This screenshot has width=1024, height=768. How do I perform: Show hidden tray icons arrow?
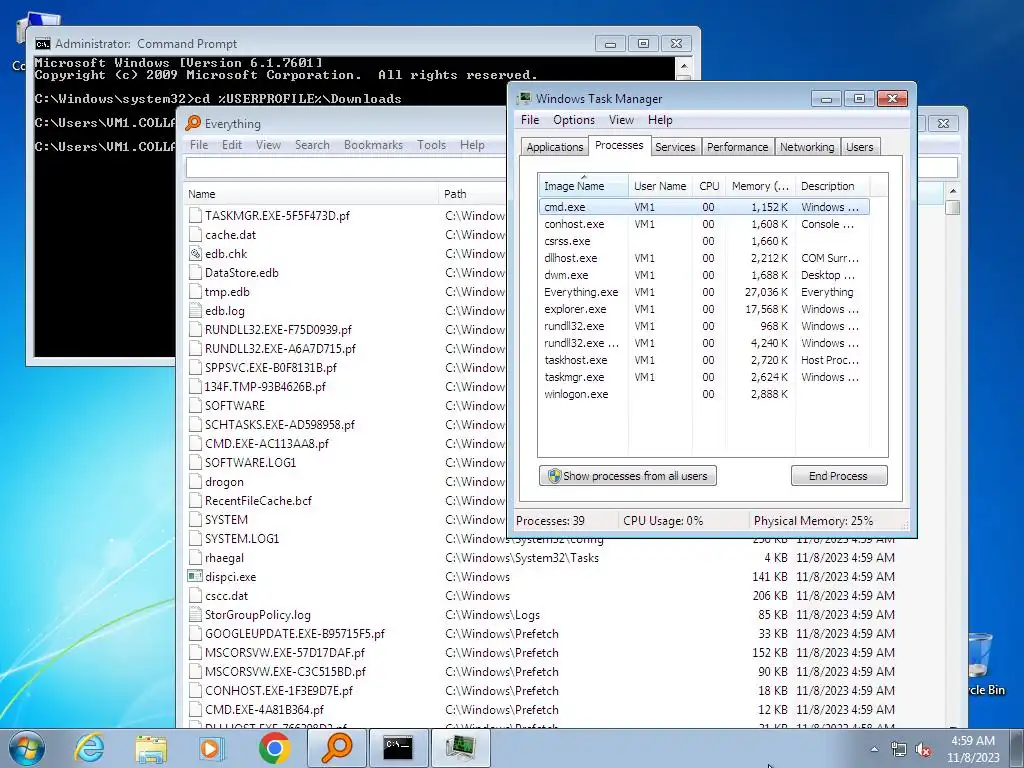[x=874, y=749]
